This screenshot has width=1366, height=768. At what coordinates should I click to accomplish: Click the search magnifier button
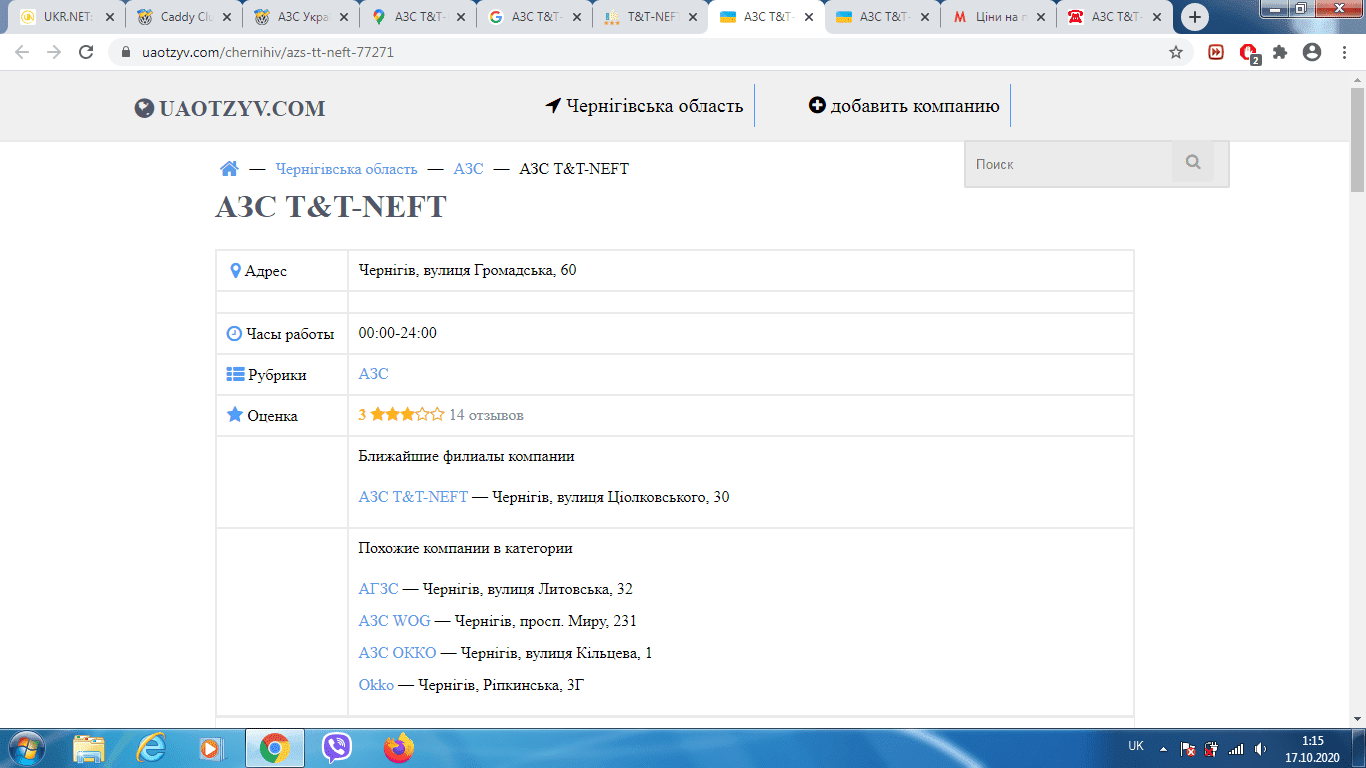(1192, 163)
